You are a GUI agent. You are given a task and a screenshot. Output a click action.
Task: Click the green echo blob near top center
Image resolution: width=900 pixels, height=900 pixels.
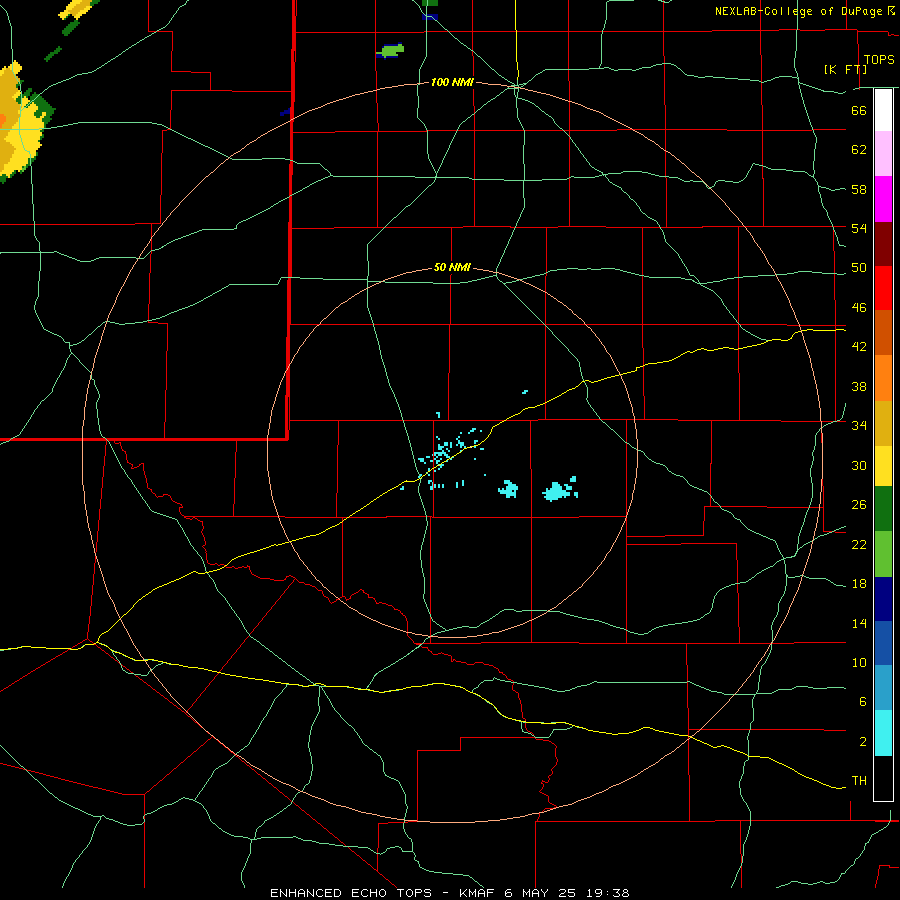tap(392, 51)
